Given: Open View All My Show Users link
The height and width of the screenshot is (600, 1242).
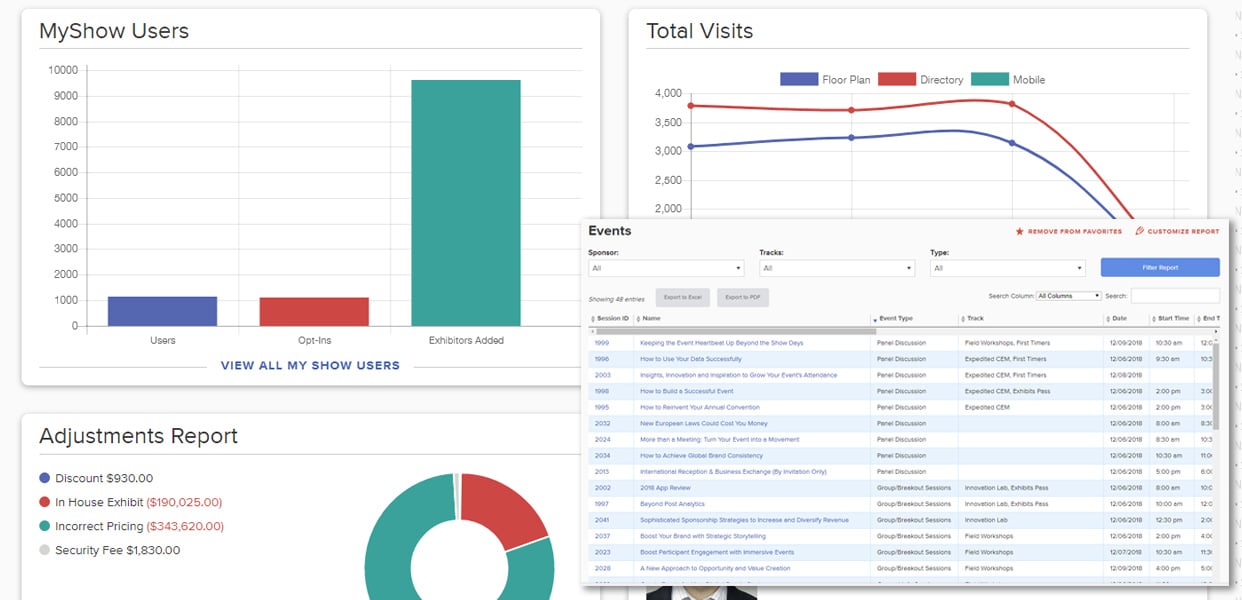Looking at the screenshot, I should click(310, 366).
